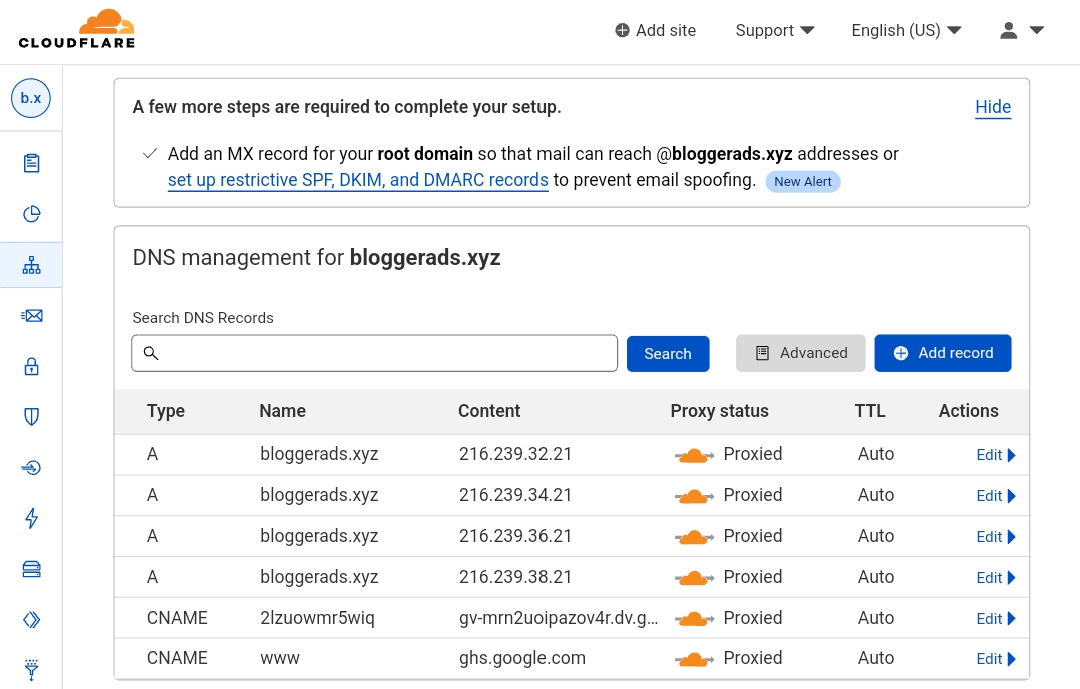The height and width of the screenshot is (689, 1080).
Task: Open the SPF, DKIM, and DMARC setup link
Action: (358, 180)
